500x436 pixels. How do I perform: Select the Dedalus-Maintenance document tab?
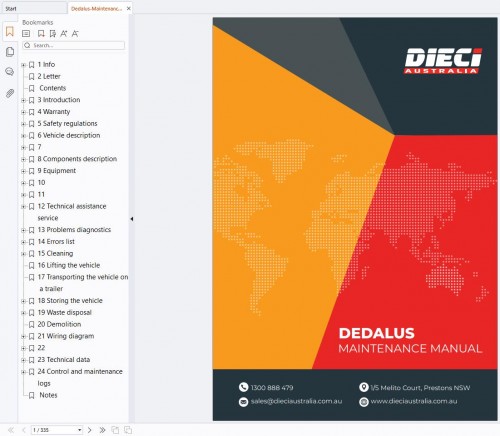pos(96,9)
